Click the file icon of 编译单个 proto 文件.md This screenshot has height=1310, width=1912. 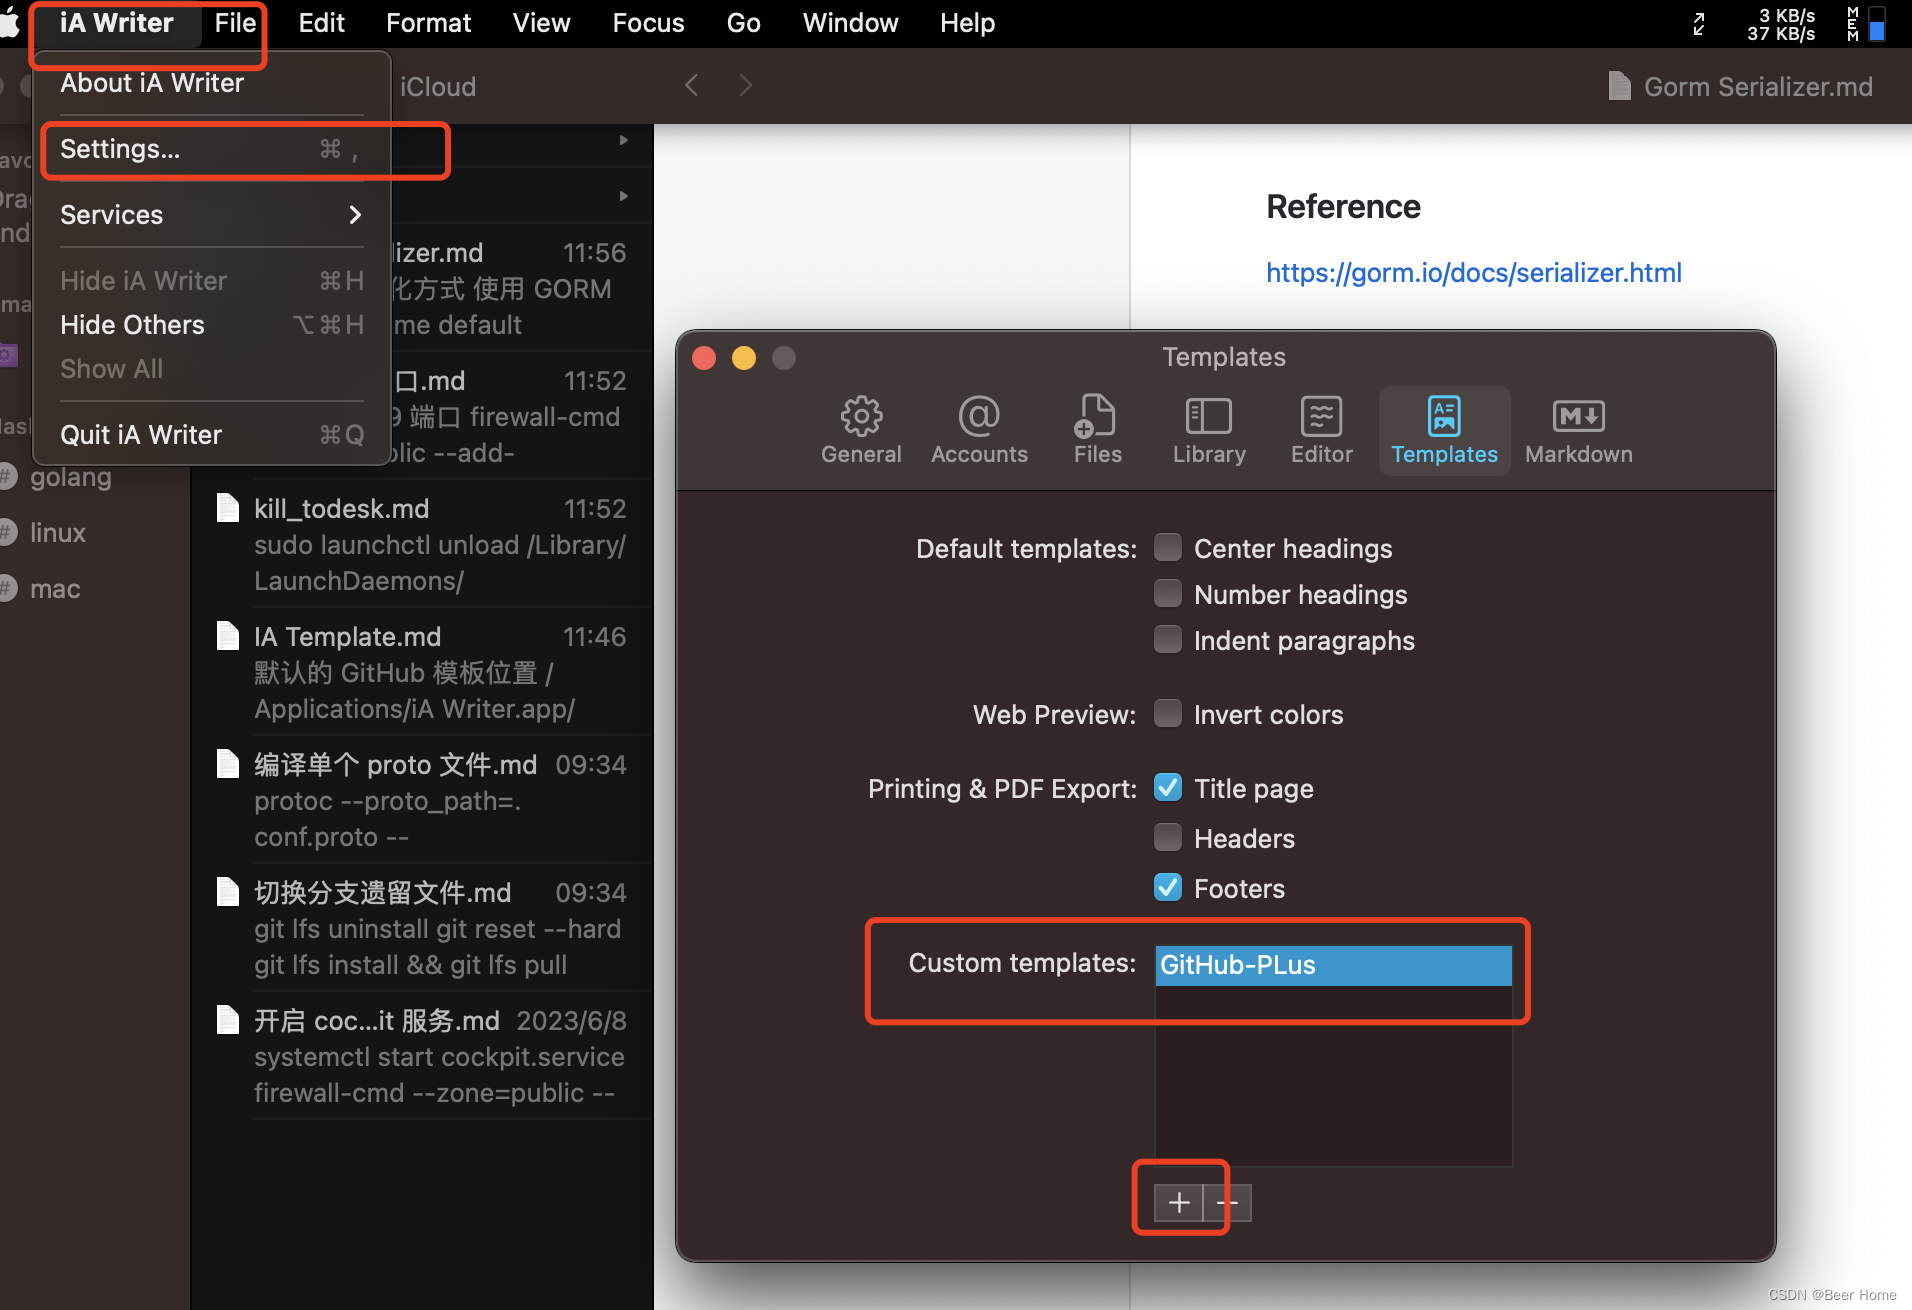click(x=228, y=764)
